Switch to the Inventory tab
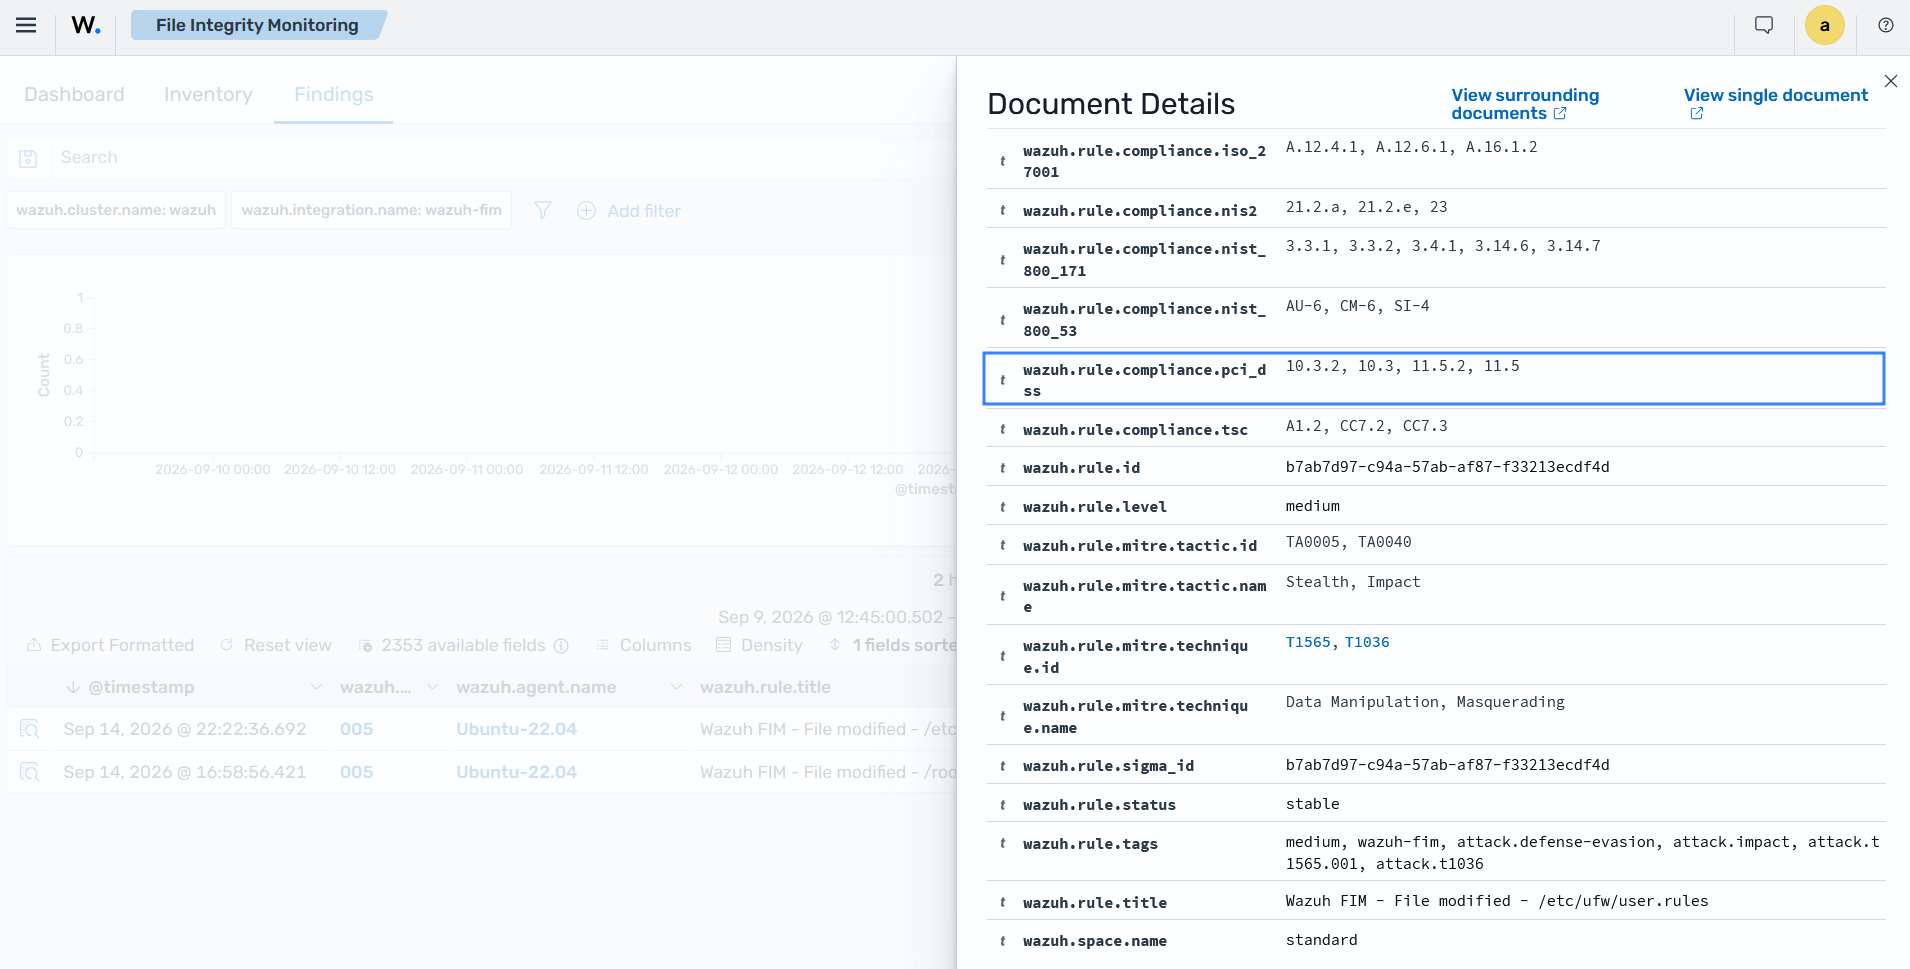Viewport: 1910px width, 969px height. [x=208, y=94]
